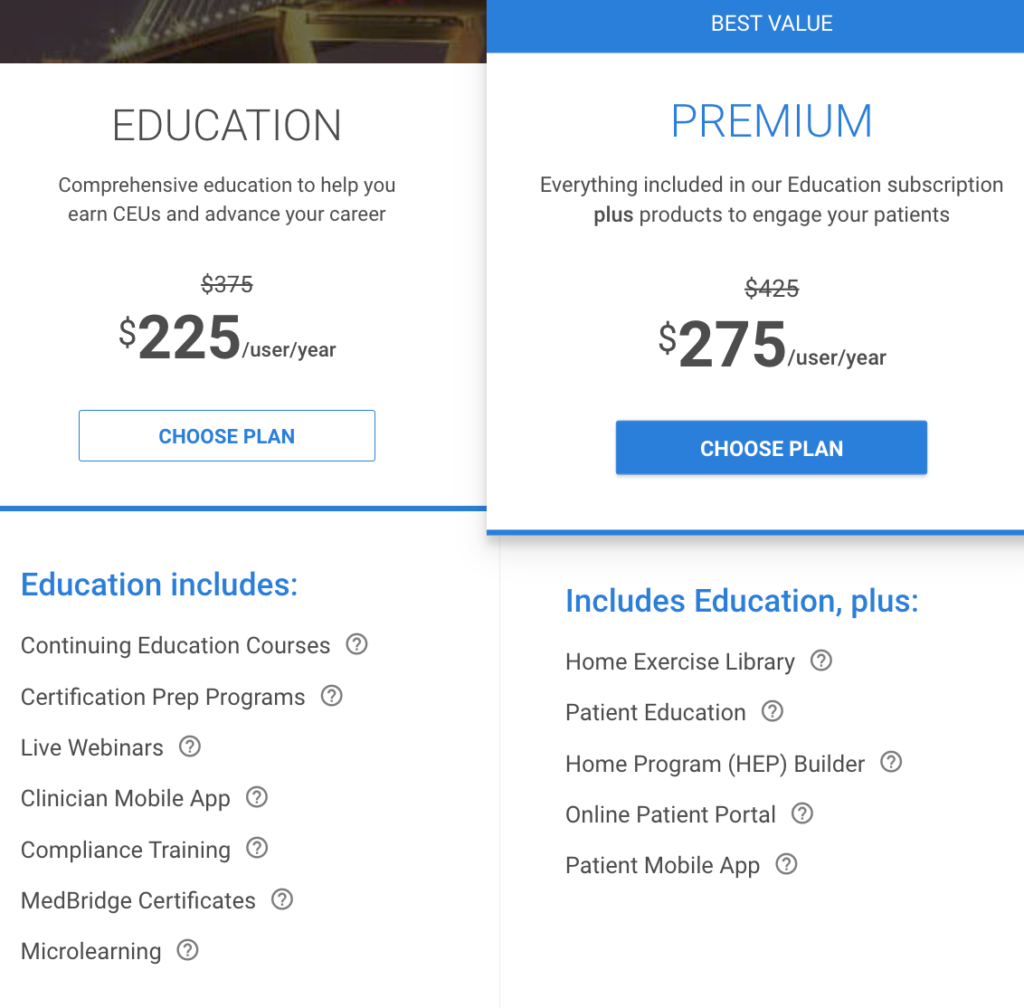Click the Home Exercise Library label
Screen dimensions: 1024x1008
(680, 661)
